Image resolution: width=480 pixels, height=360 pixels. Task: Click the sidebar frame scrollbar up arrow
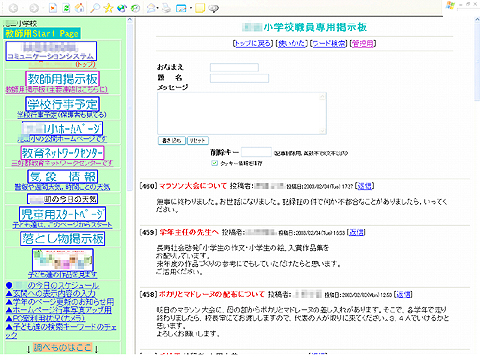tap(130, 20)
